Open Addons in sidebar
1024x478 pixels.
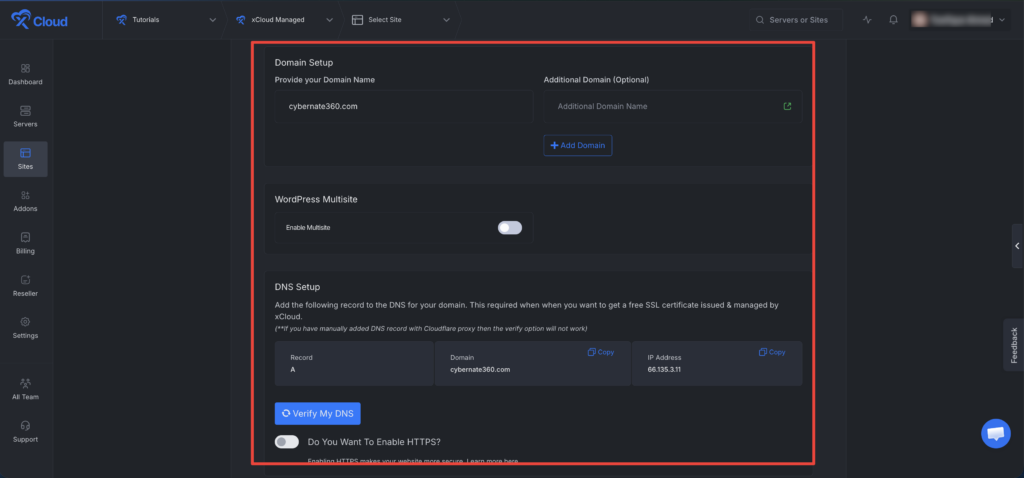[x=25, y=201]
